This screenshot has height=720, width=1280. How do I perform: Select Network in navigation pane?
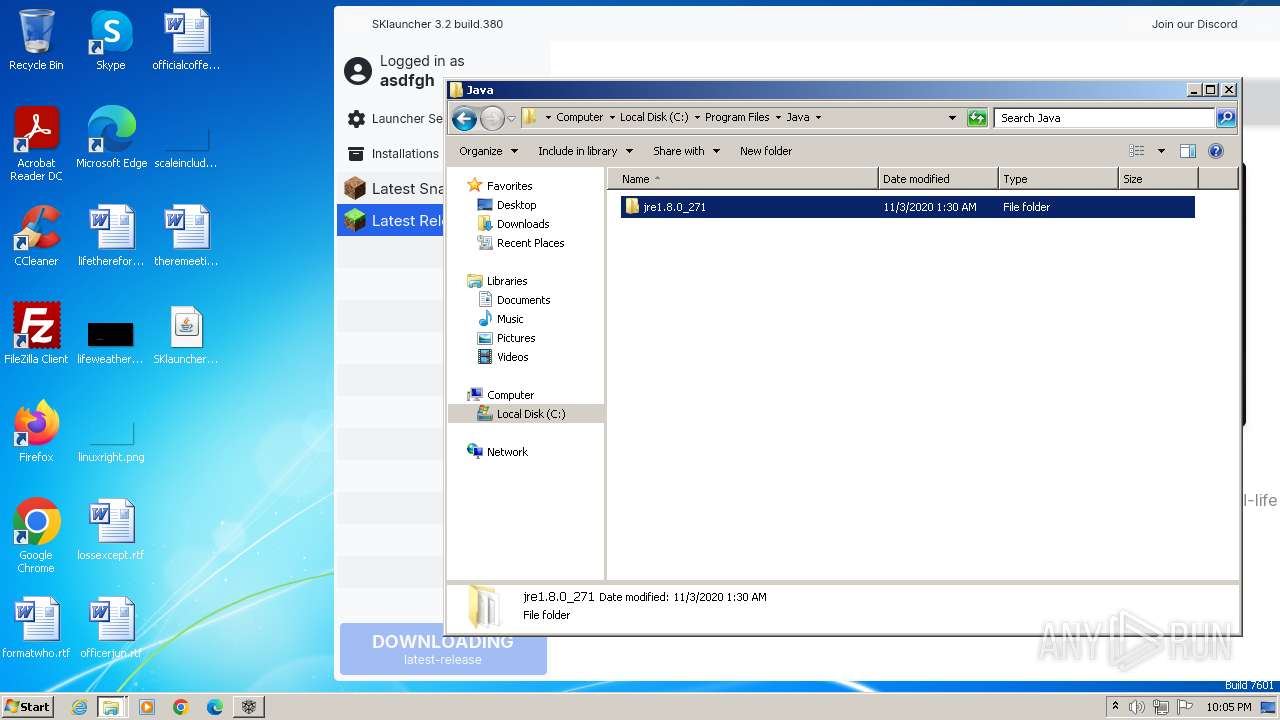[x=507, y=452]
